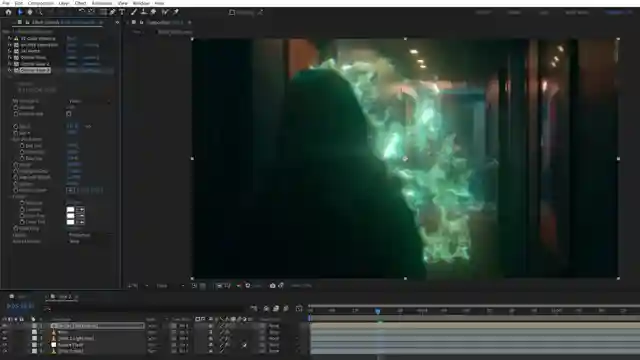Viewport: 640px width, 360px height.
Task: Click the lock icon on Effect Controls tab
Action: point(27,22)
